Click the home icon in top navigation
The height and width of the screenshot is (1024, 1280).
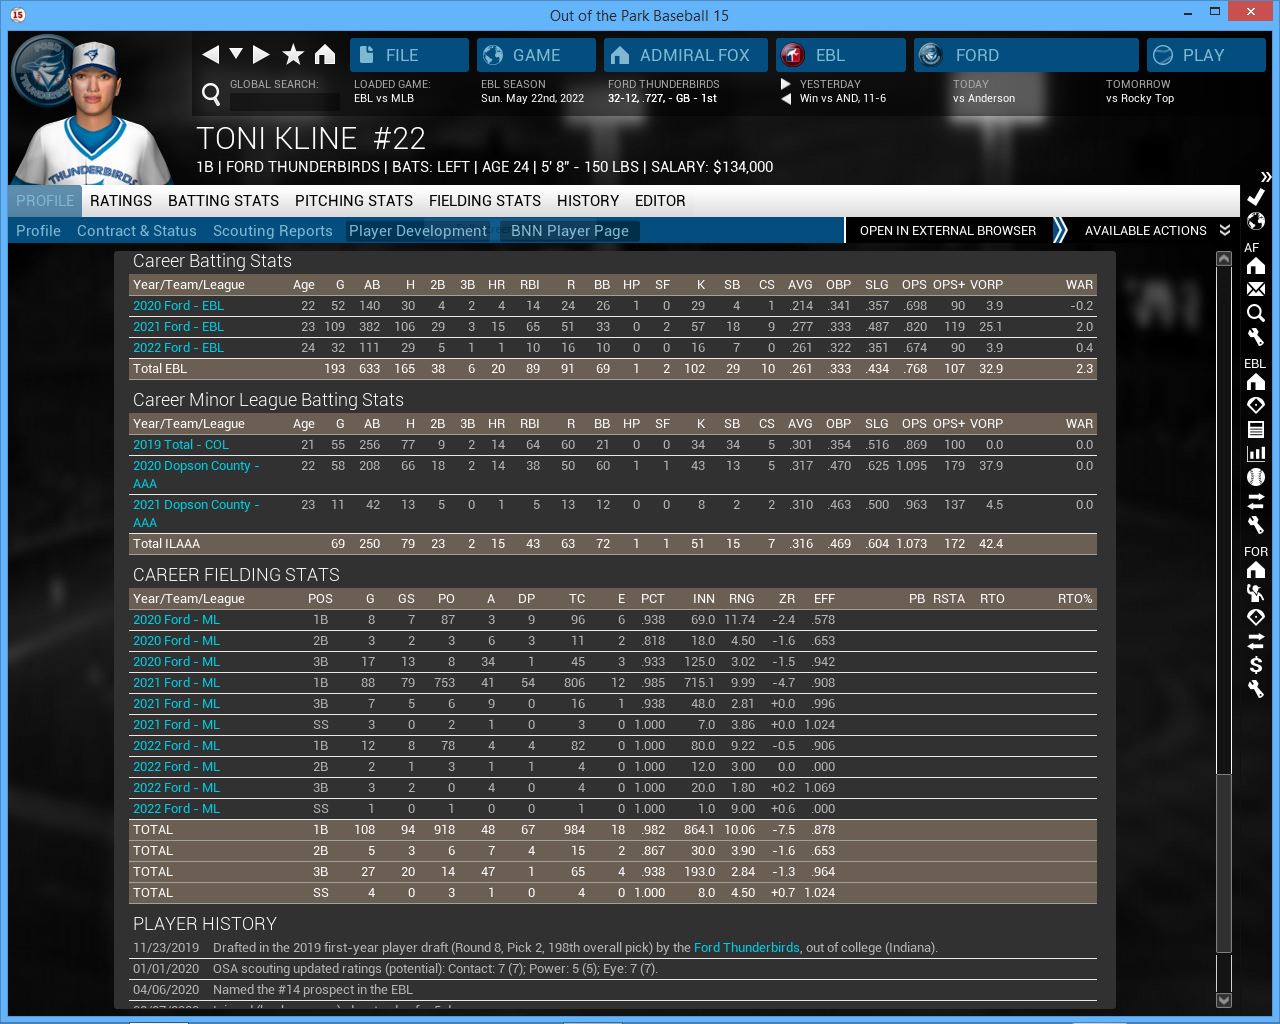pos(325,55)
